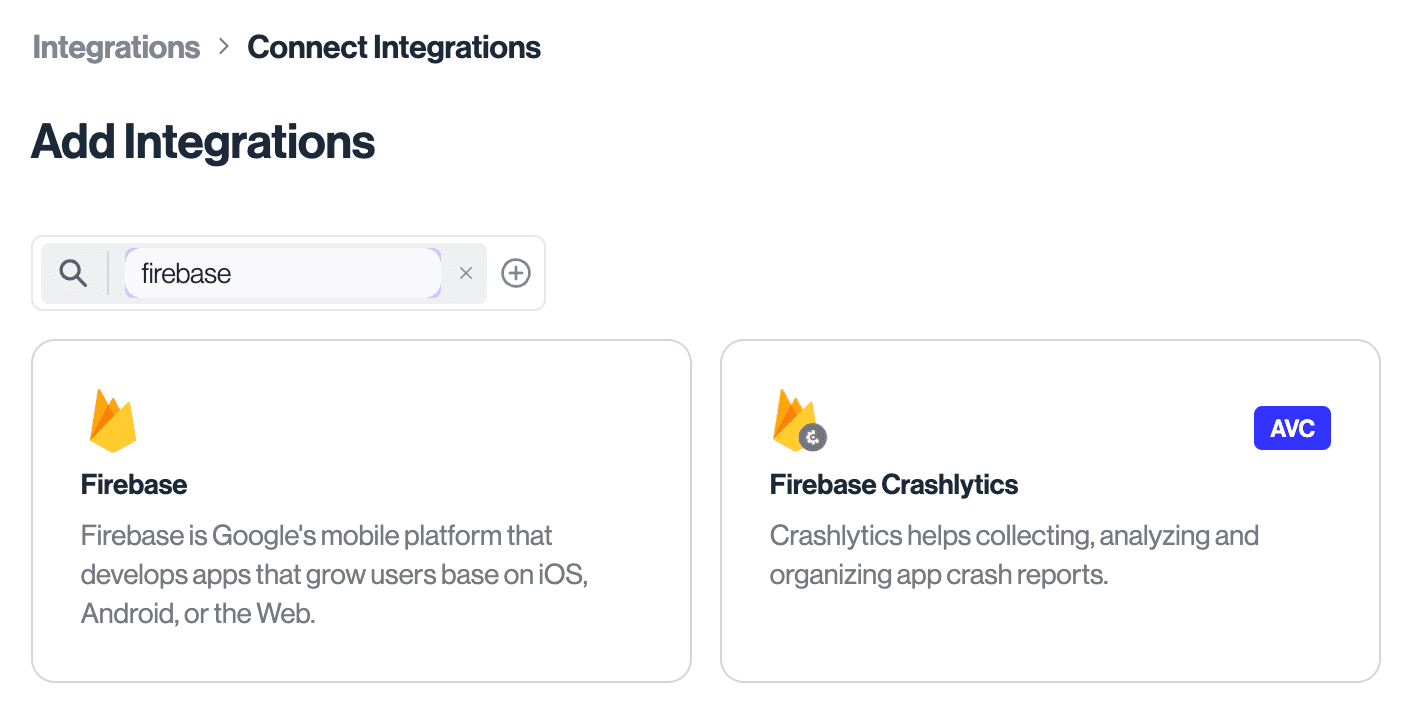This screenshot has height=712, width=1408.
Task: Click the AVC badge on Firebase Crashlytics
Action: pos(1292,427)
